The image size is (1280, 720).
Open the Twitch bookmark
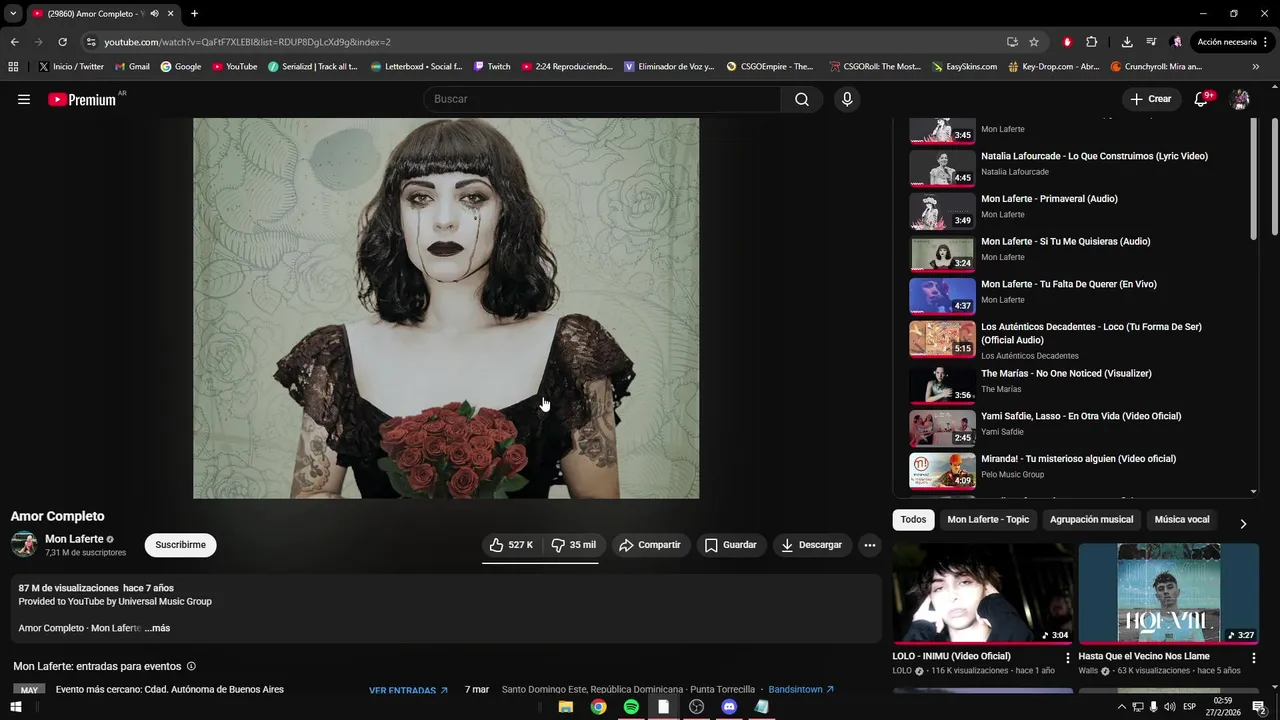click(x=491, y=66)
